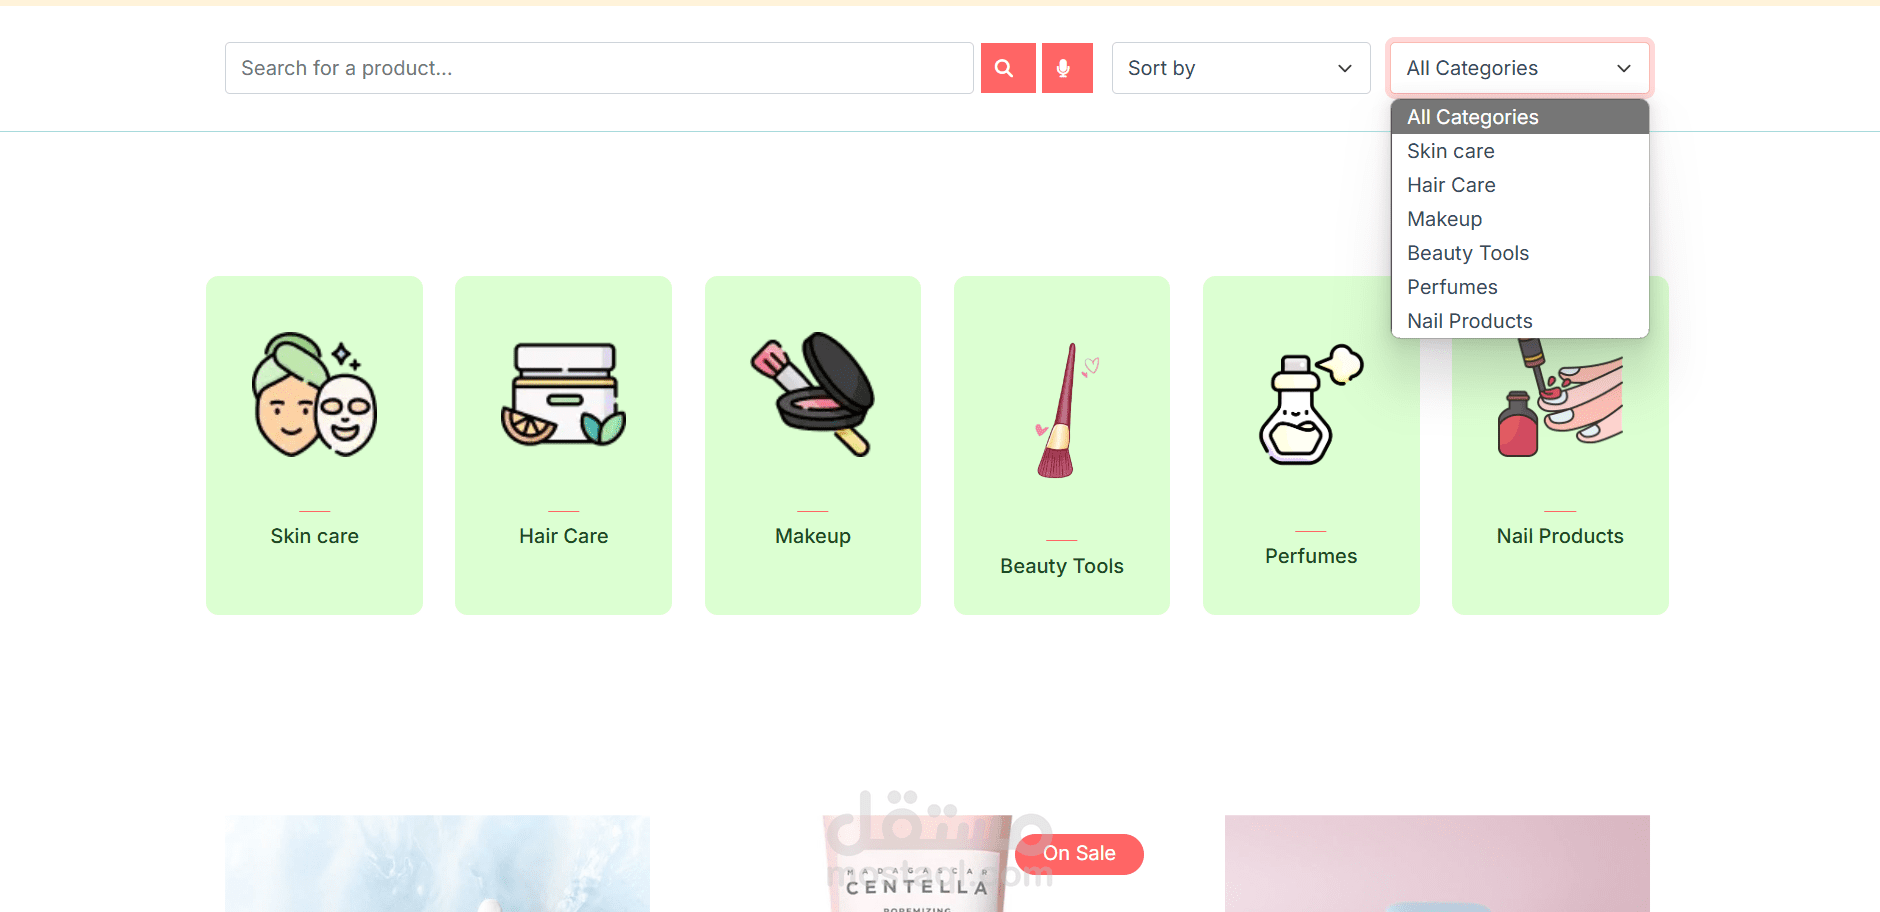Viewport: 1880px width, 912px height.
Task: Expand the Sort by dropdown
Action: coord(1241,68)
